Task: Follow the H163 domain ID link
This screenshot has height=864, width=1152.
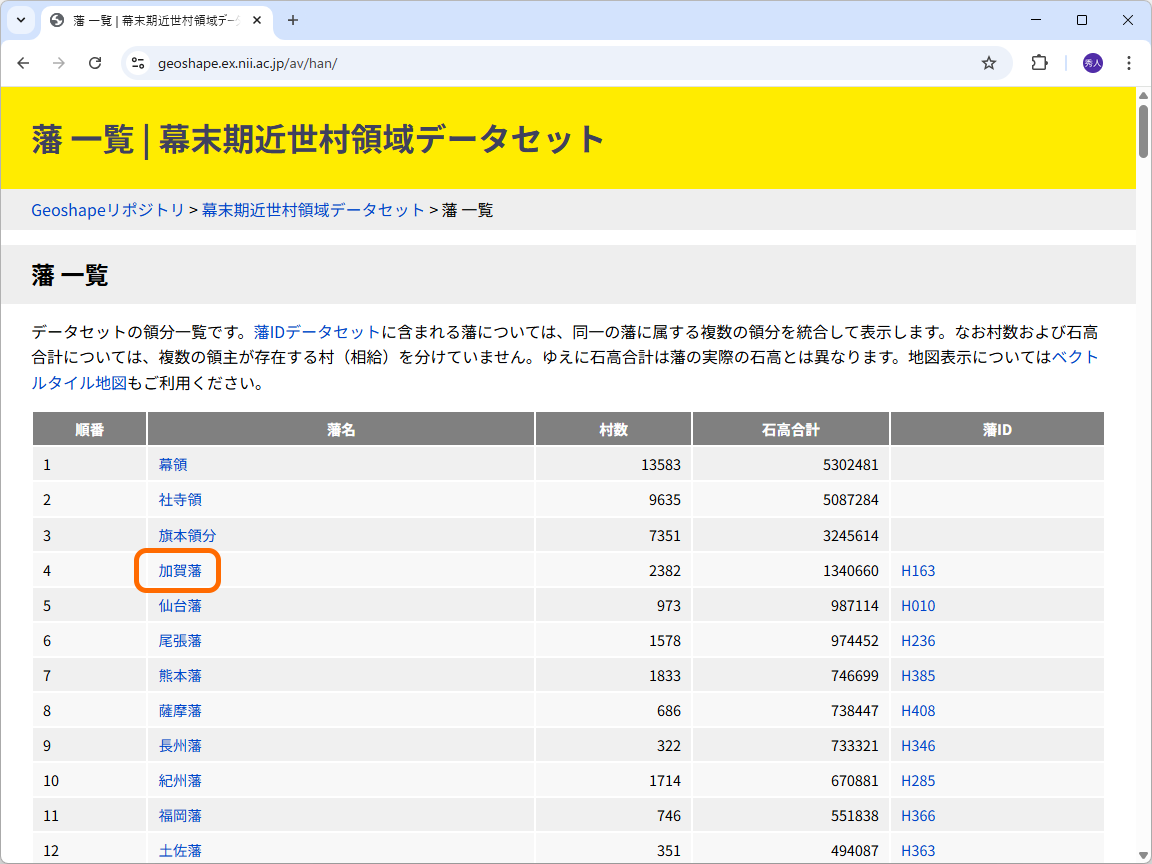Action: pos(918,570)
